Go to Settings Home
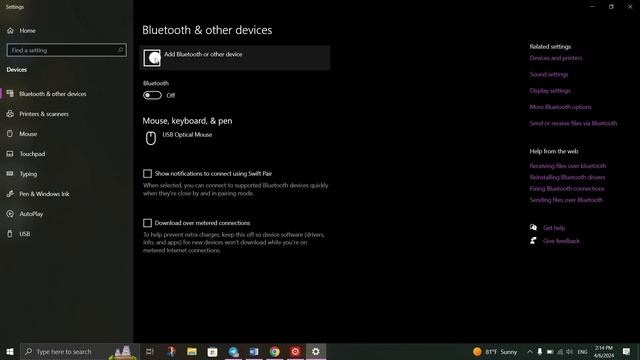The height and width of the screenshot is (360, 640). 21,31
